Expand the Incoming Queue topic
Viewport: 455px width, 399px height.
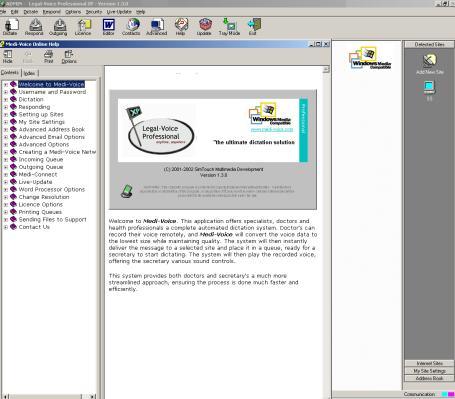tap(5, 160)
